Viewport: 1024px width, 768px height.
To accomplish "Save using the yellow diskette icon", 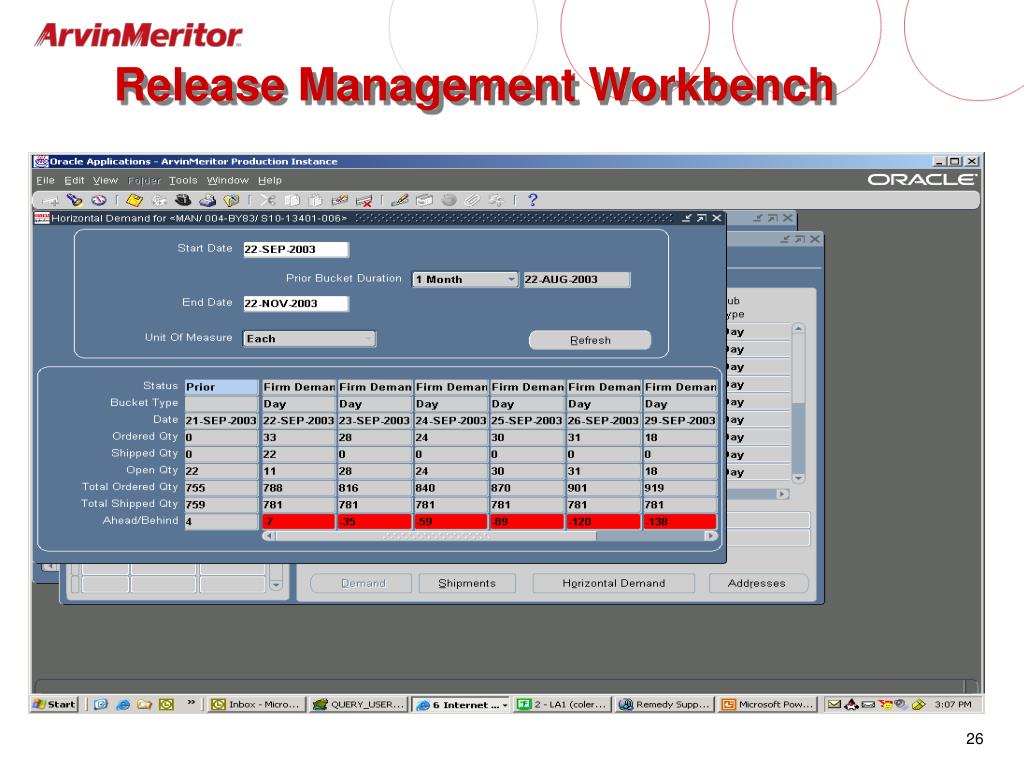I will pos(134,200).
